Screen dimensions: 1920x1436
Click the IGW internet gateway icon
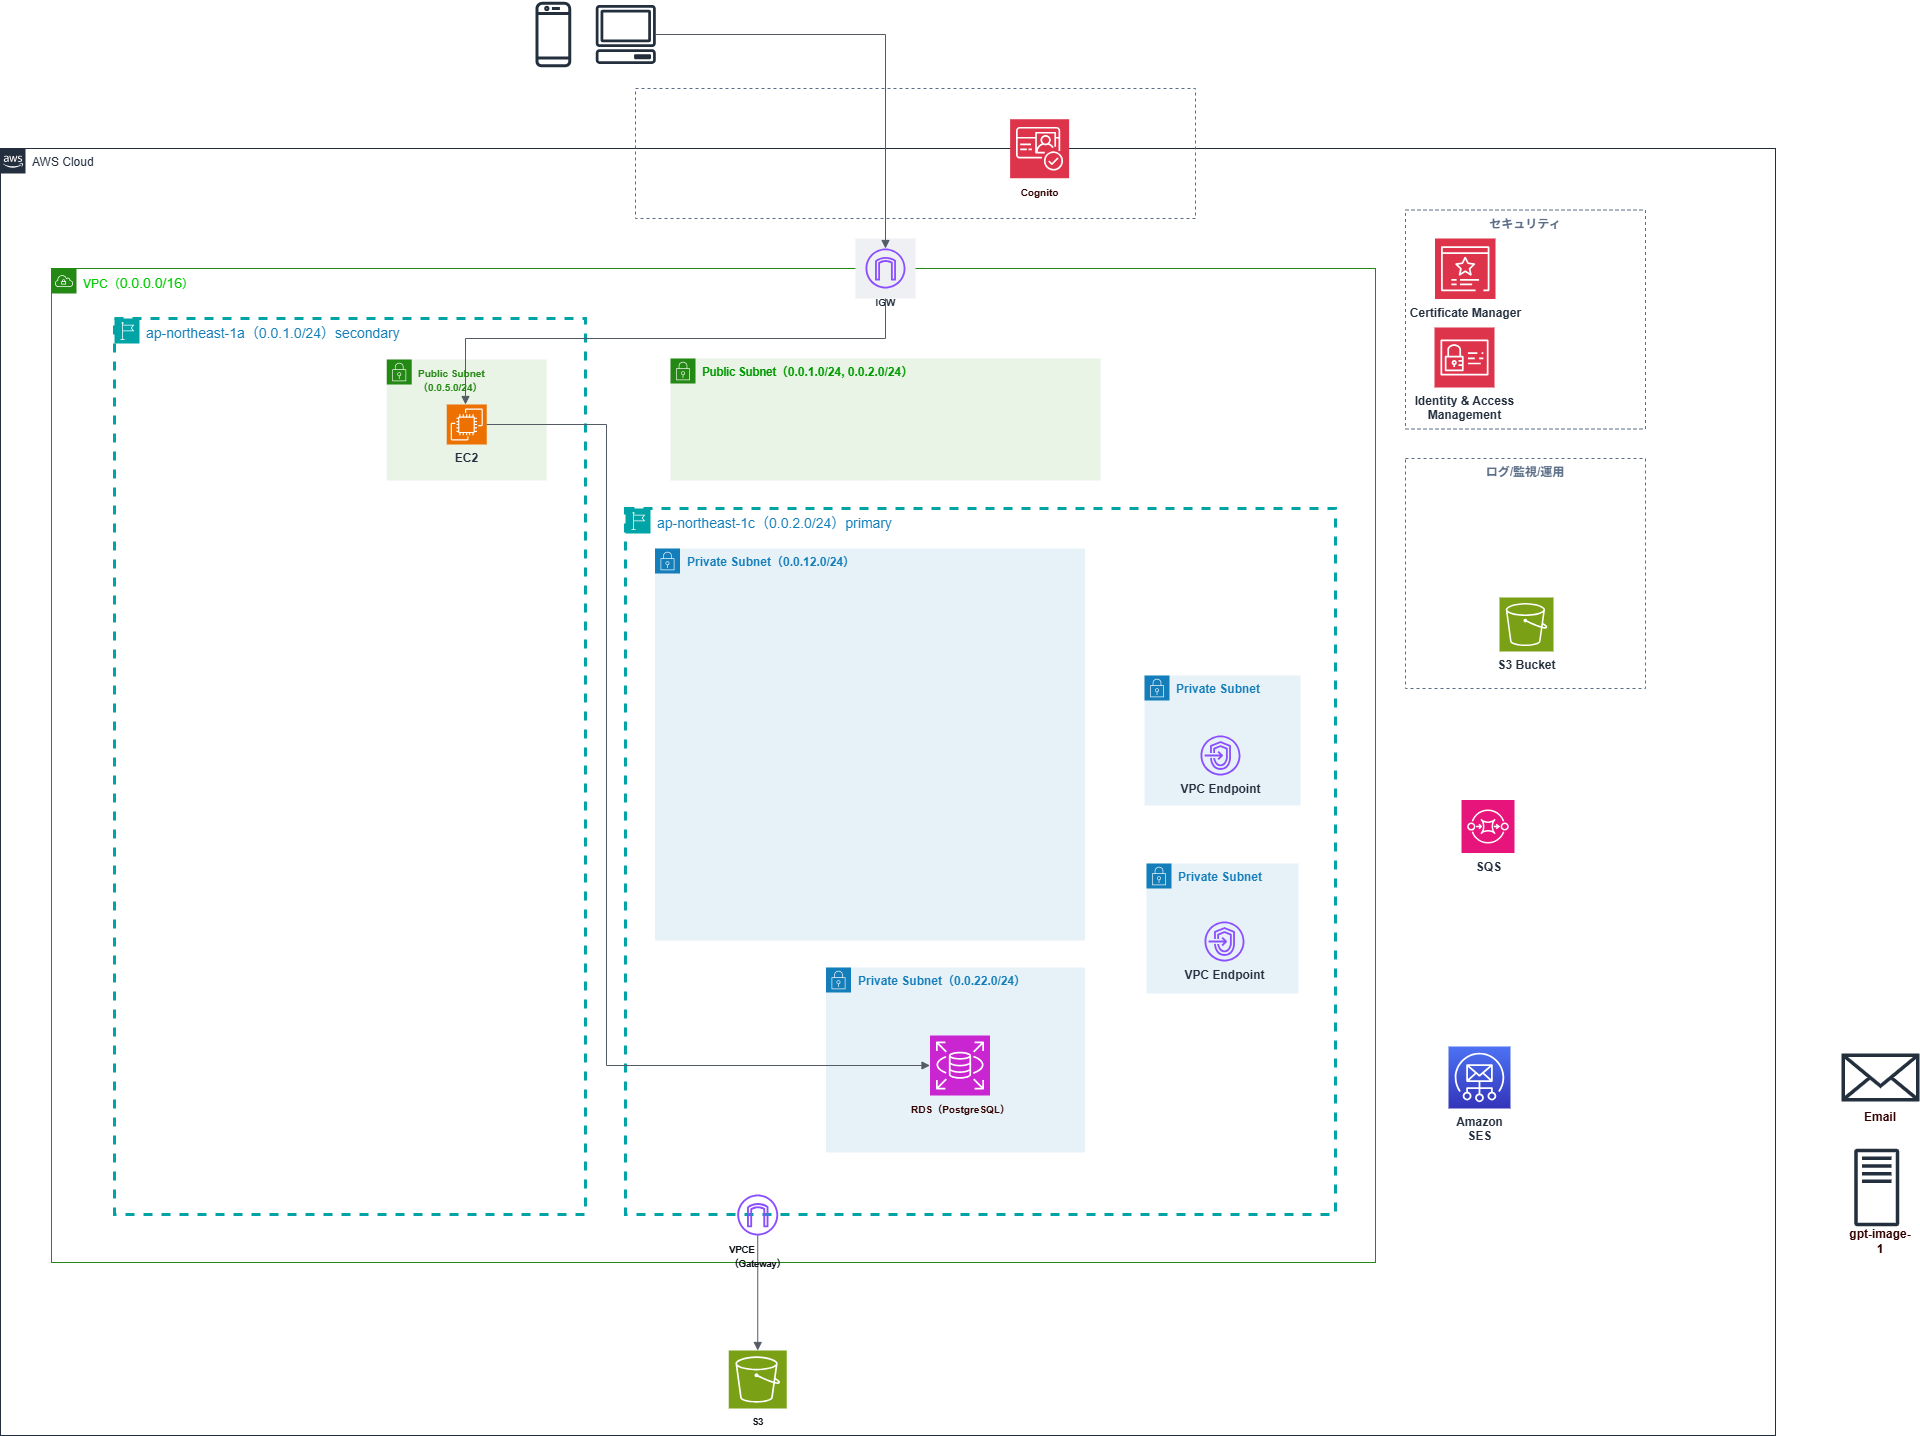coord(885,268)
